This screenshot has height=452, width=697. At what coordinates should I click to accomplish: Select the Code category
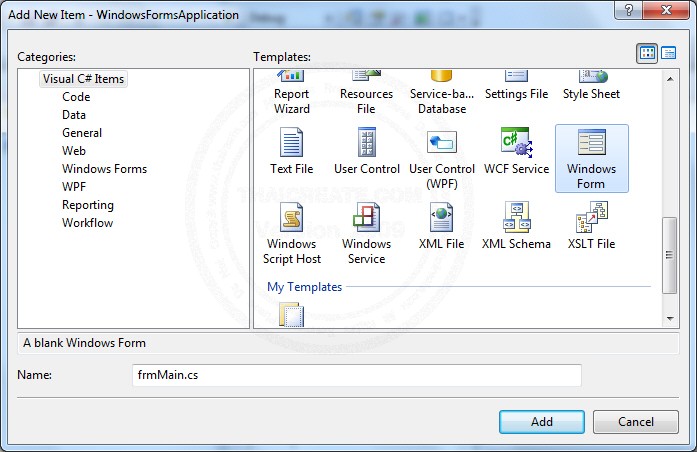pyautogui.click(x=76, y=97)
